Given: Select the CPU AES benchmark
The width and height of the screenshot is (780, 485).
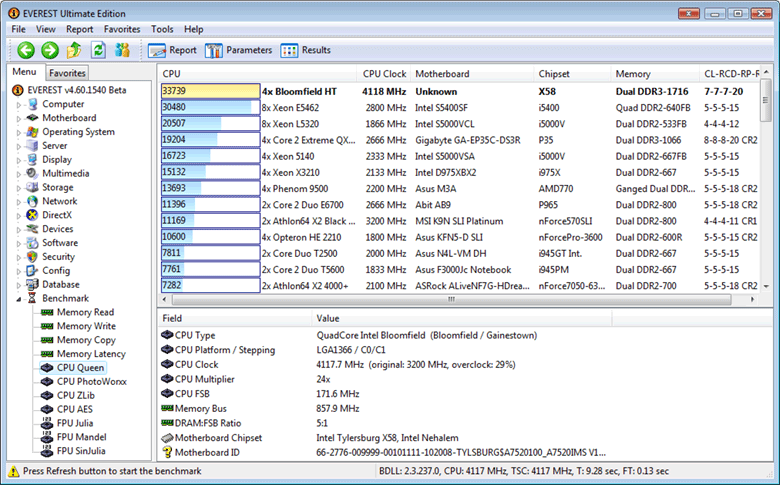Looking at the screenshot, I should 75,409.
